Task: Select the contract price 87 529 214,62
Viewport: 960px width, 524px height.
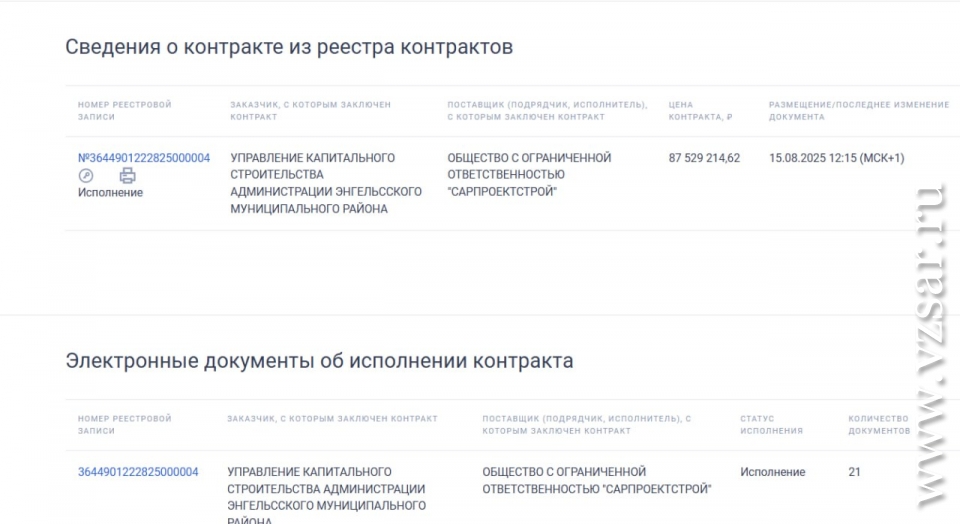Action: (x=704, y=158)
